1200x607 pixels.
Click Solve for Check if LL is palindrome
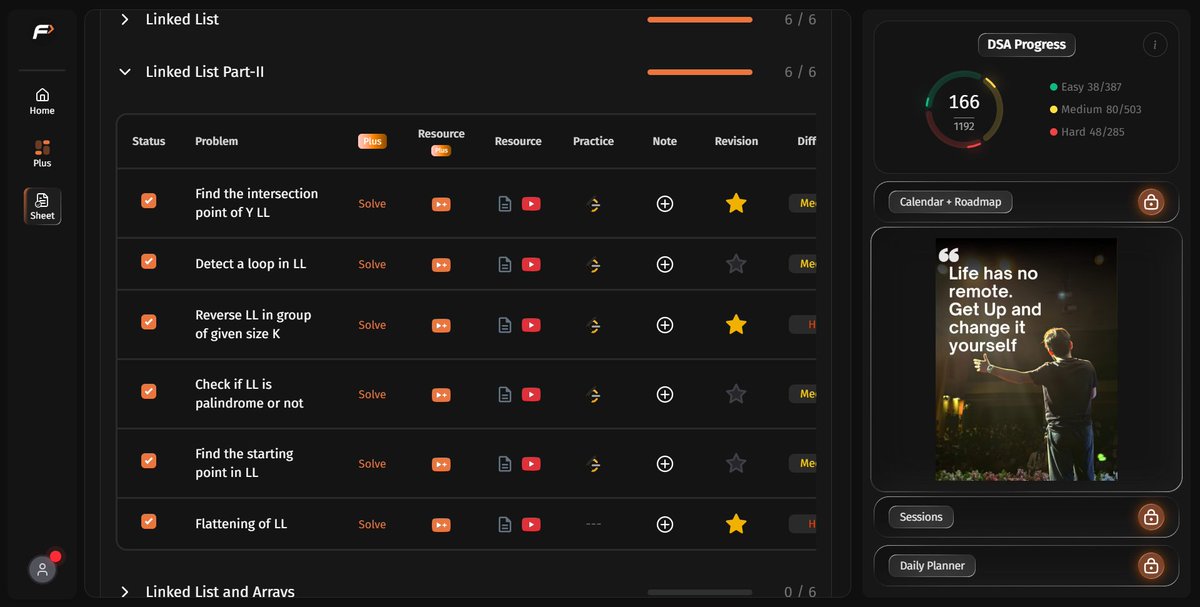point(372,394)
